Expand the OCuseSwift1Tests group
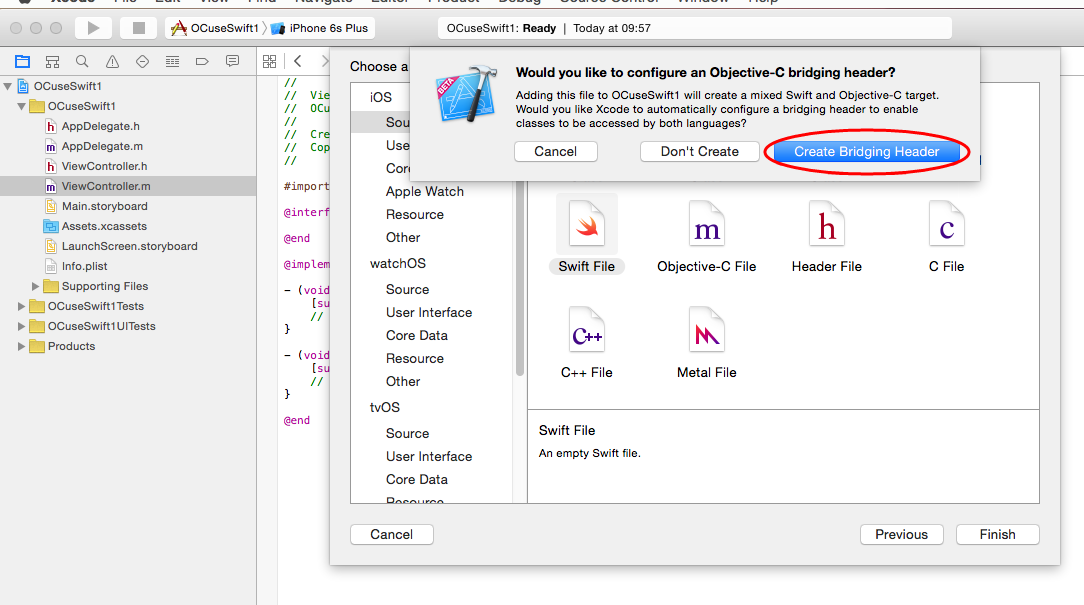This screenshot has width=1084, height=605. pos(21,306)
